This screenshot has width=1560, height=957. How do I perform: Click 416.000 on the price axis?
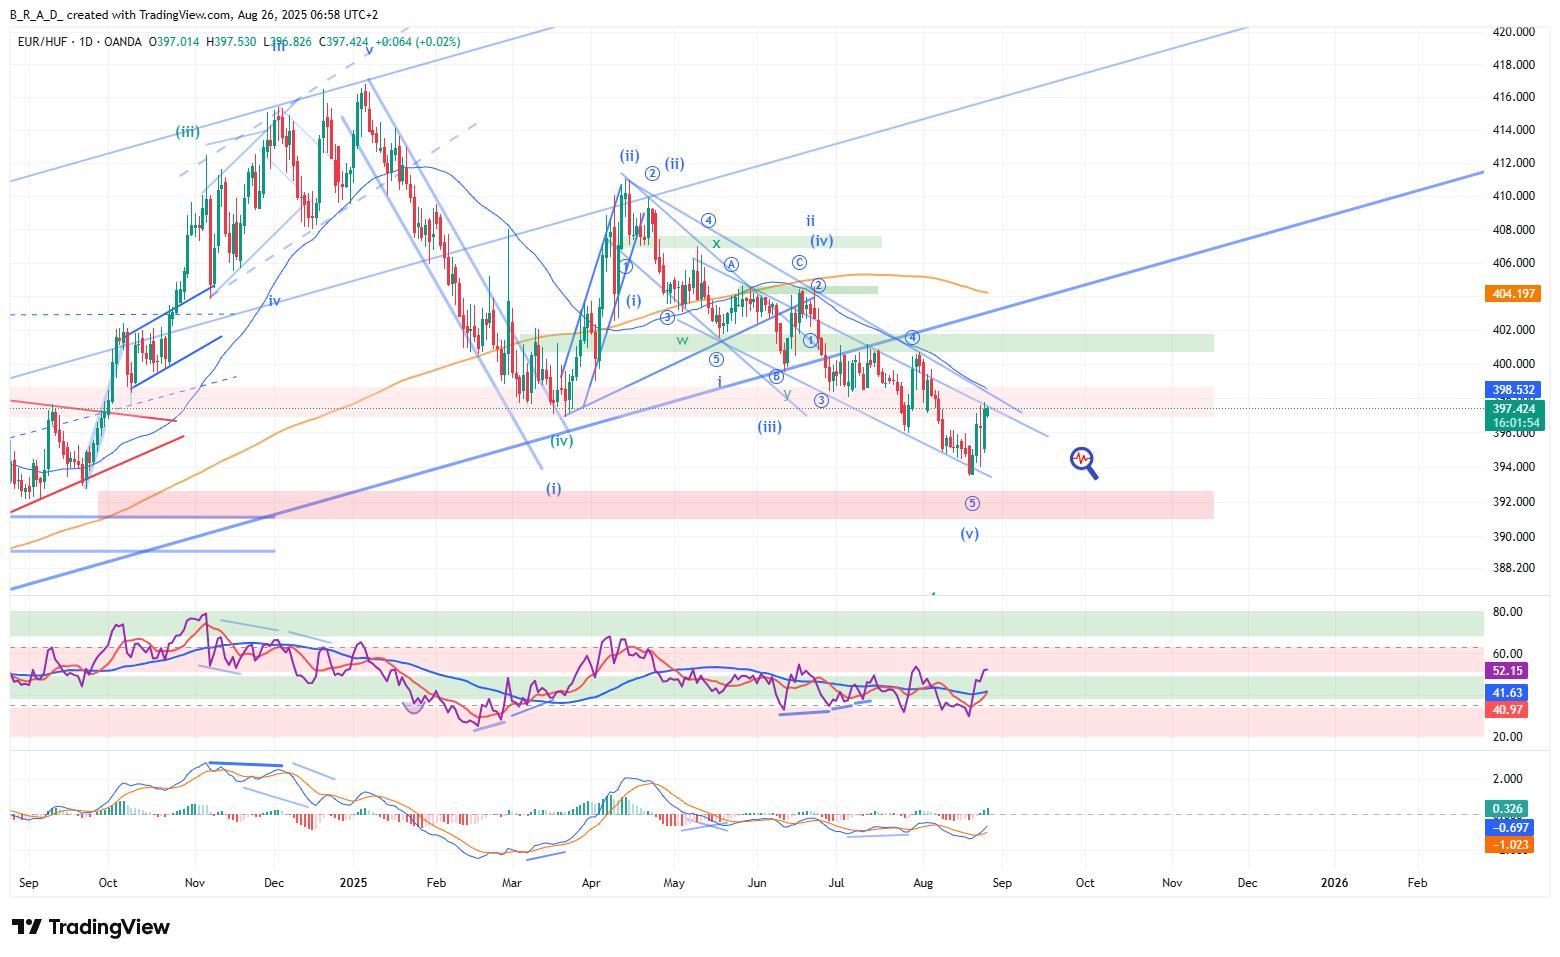pyautogui.click(x=1513, y=97)
